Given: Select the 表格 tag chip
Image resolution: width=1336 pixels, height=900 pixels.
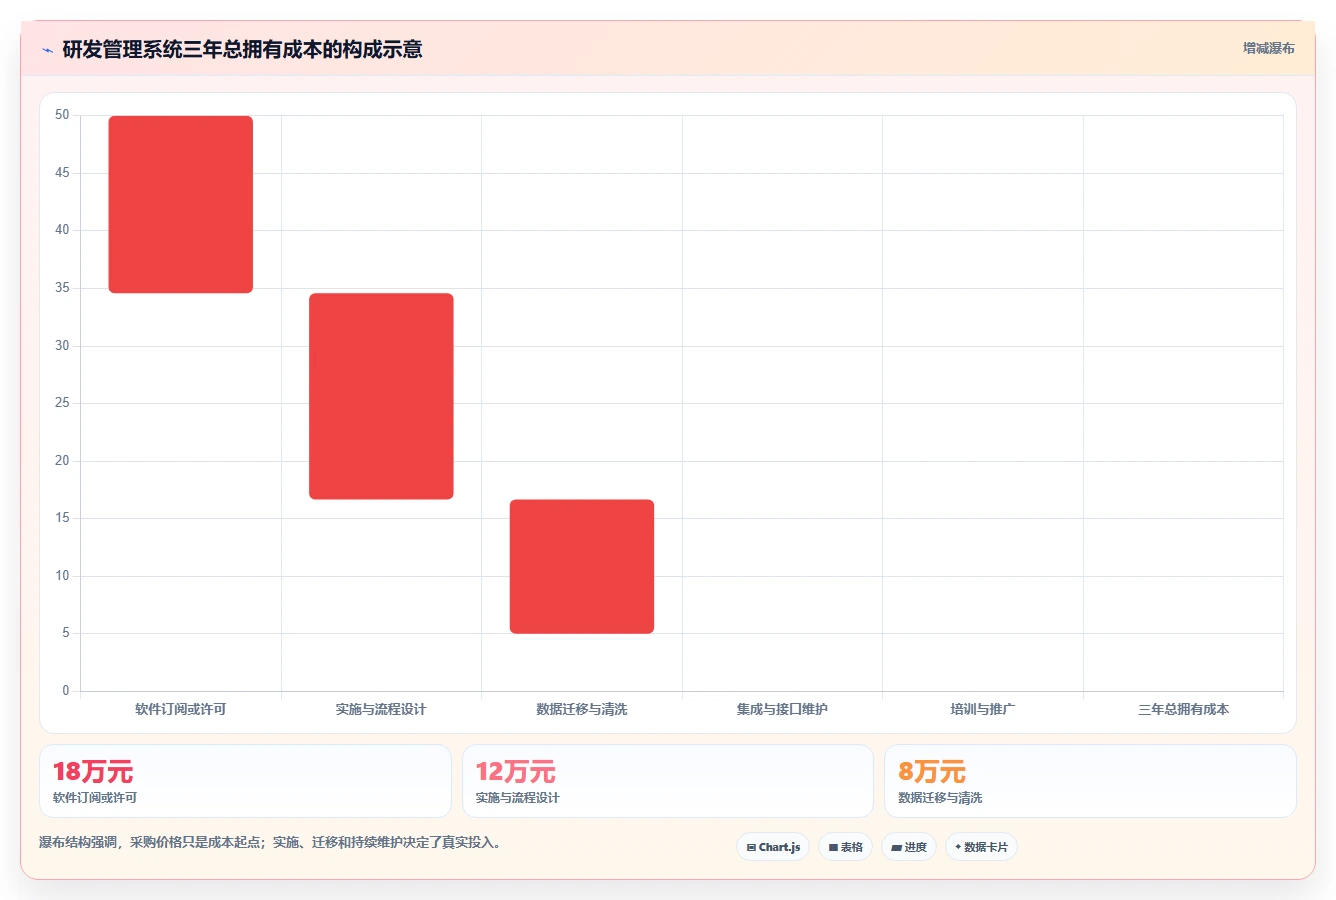Looking at the screenshot, I should point(845,847).
